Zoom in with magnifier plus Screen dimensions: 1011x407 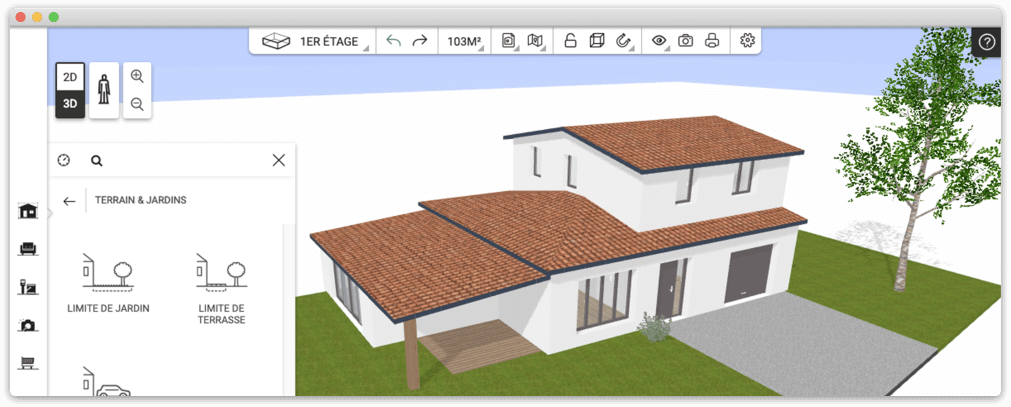137,77
